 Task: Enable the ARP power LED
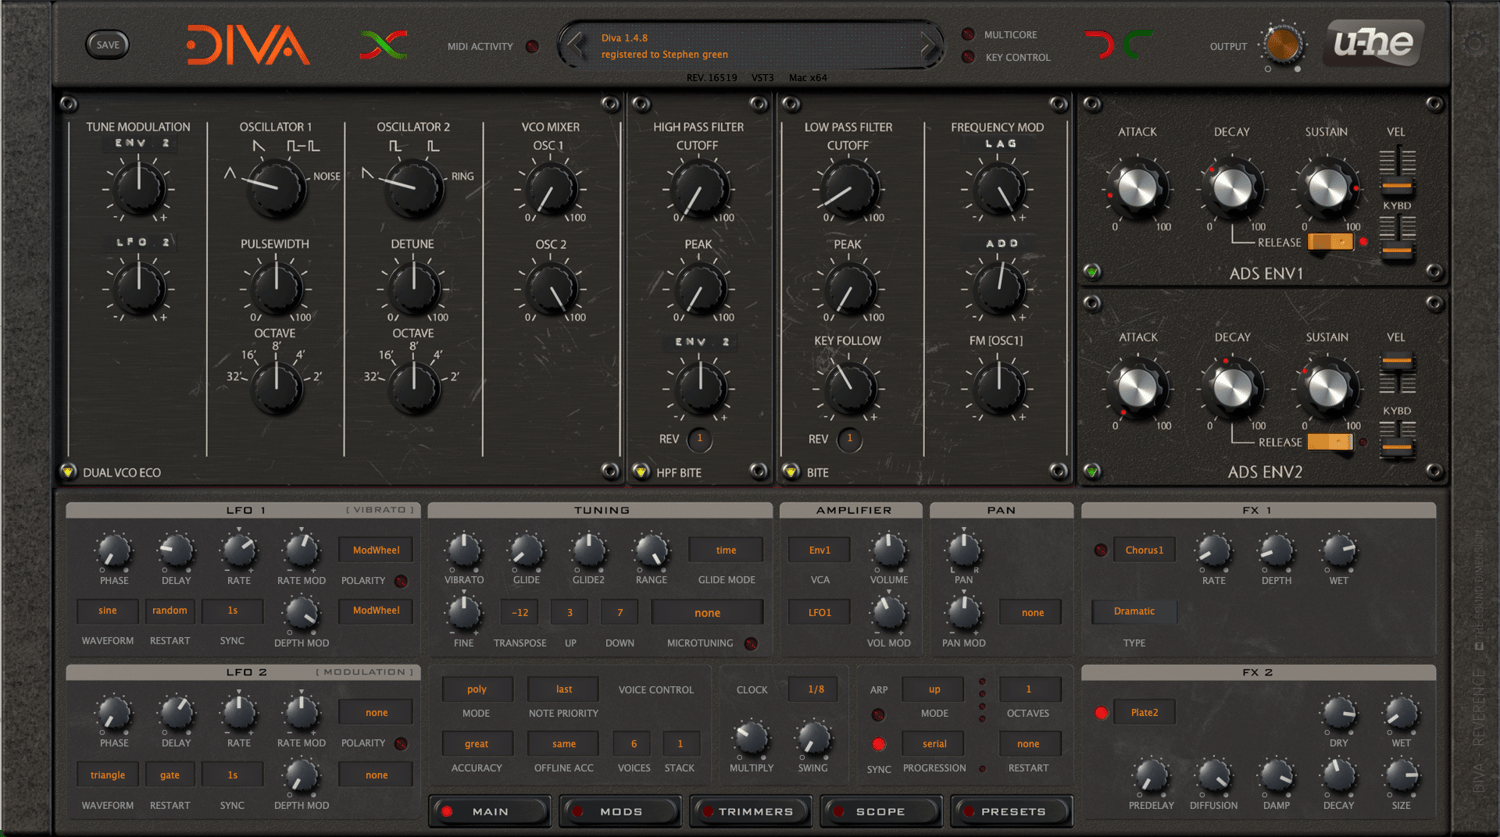(x=878, y=715)
